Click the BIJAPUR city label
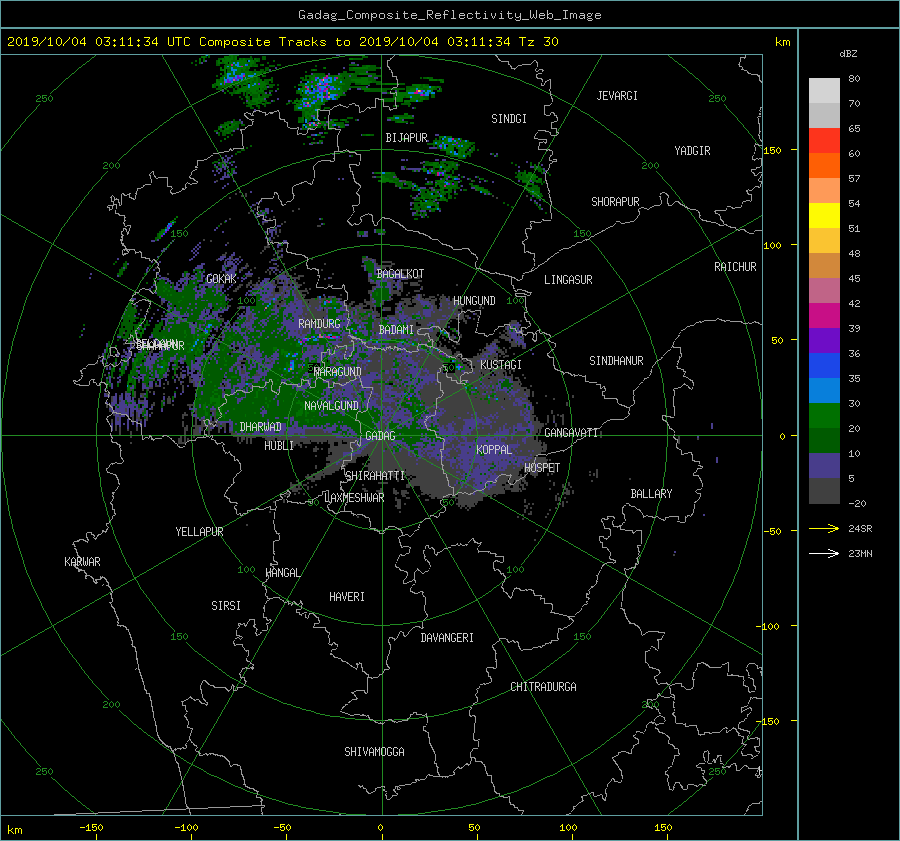The image size is (900, 841). pyautogui.click(x=406, y=138)
